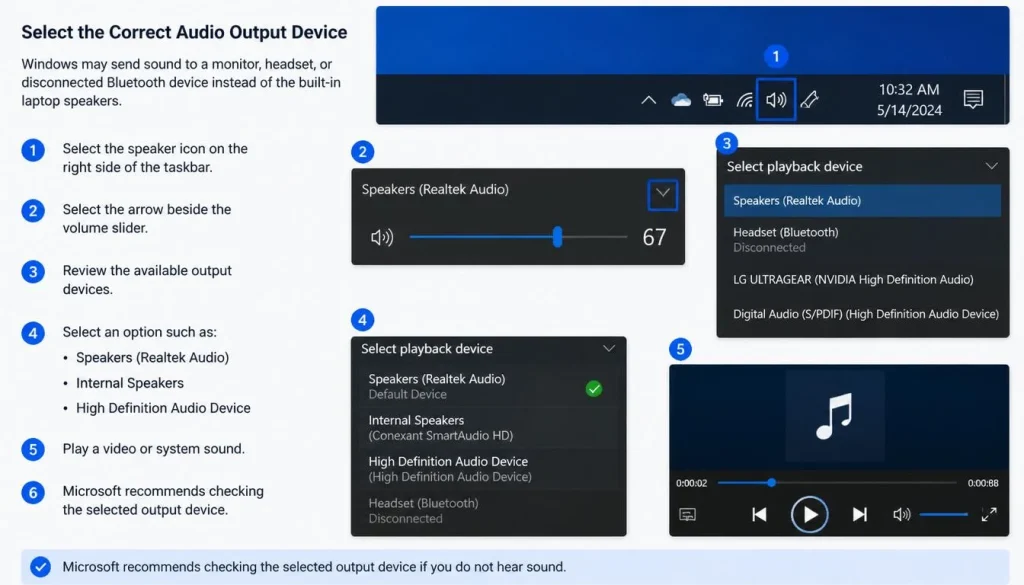Mute the media player speaker icon
Screen dimensions: 1024x585
(x=901, y=514)
